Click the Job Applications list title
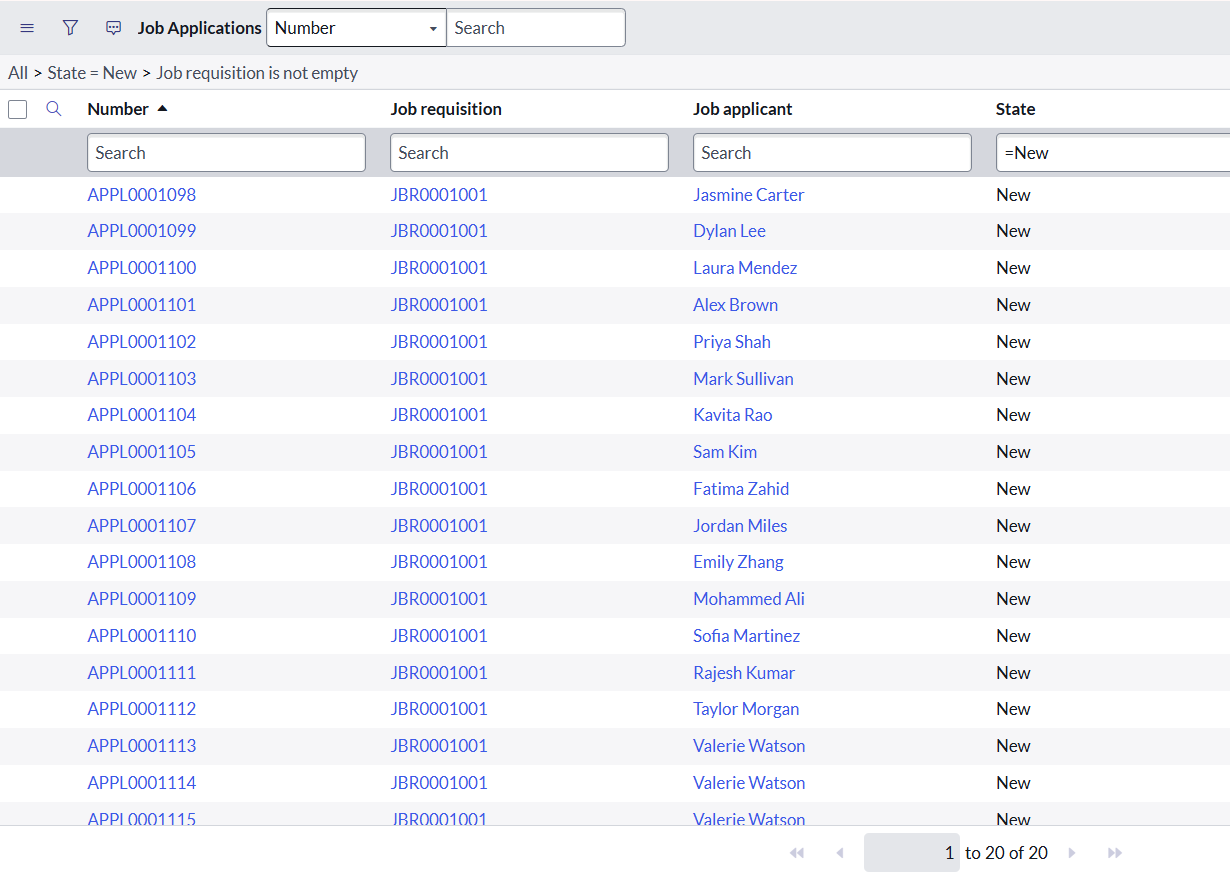 point(200,28)
